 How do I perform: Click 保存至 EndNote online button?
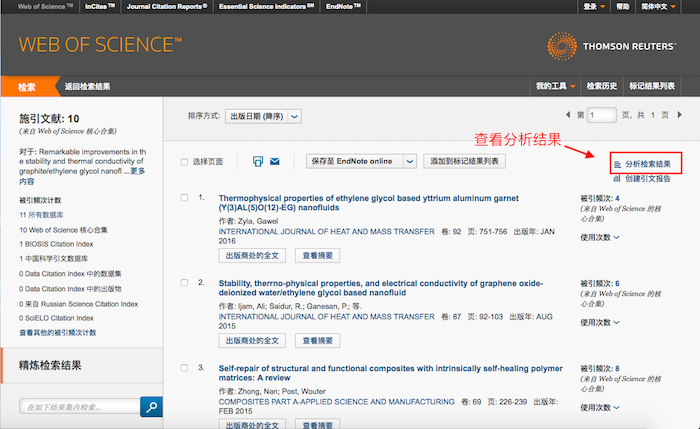click(x=355, y=161)
